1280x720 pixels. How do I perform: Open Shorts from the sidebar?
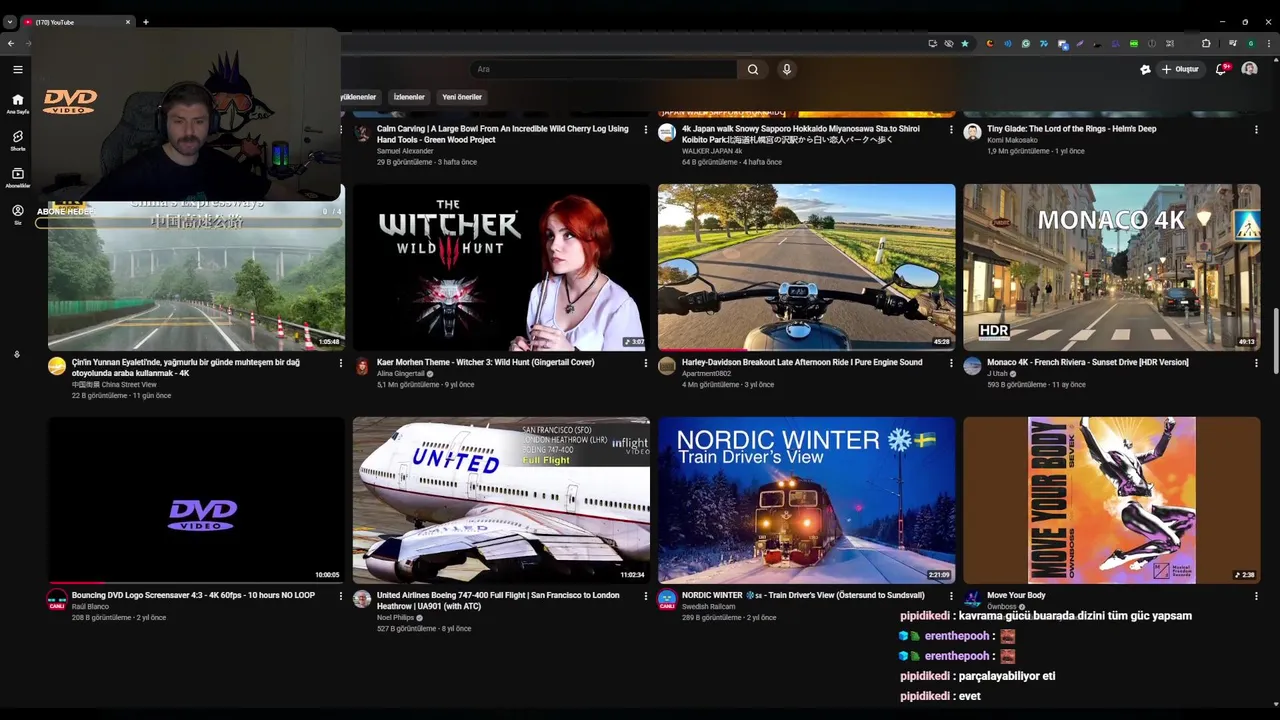[x=17, y=140]
